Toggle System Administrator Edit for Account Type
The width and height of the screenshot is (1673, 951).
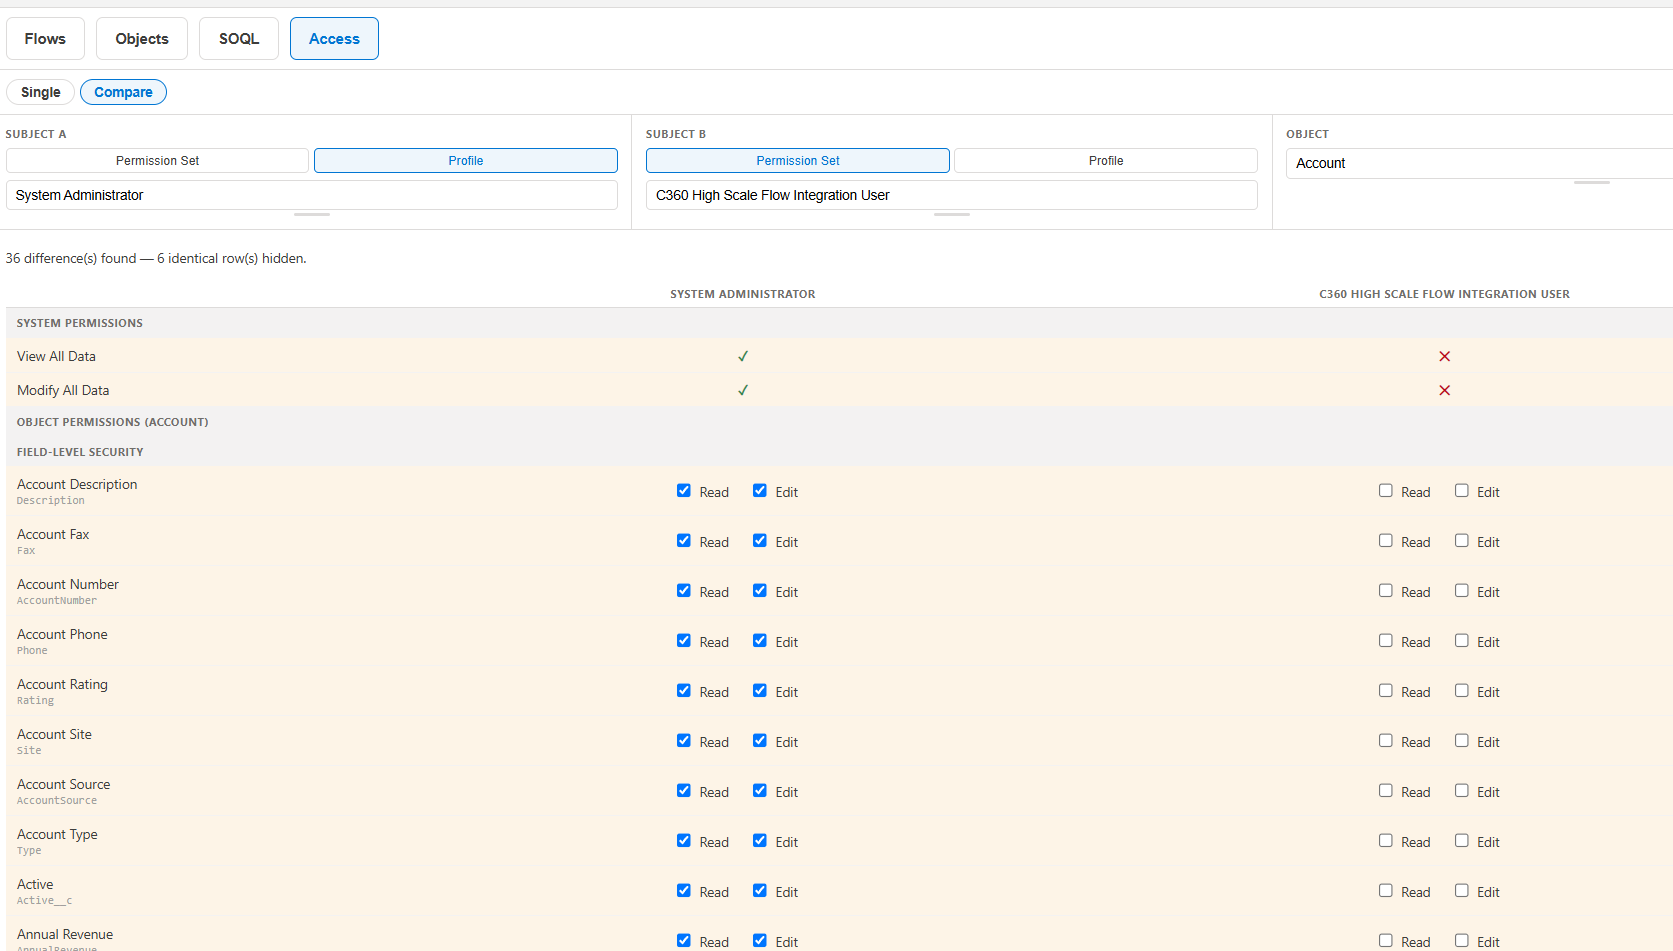760,841
